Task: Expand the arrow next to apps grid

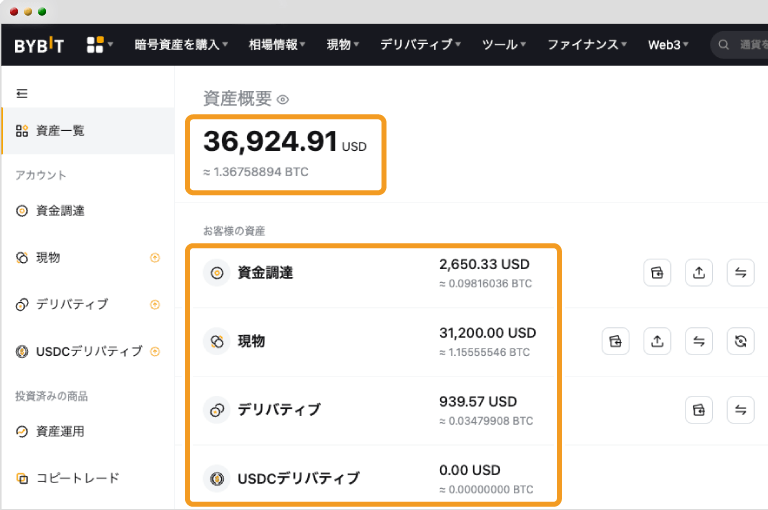Action: pos(111,45)
